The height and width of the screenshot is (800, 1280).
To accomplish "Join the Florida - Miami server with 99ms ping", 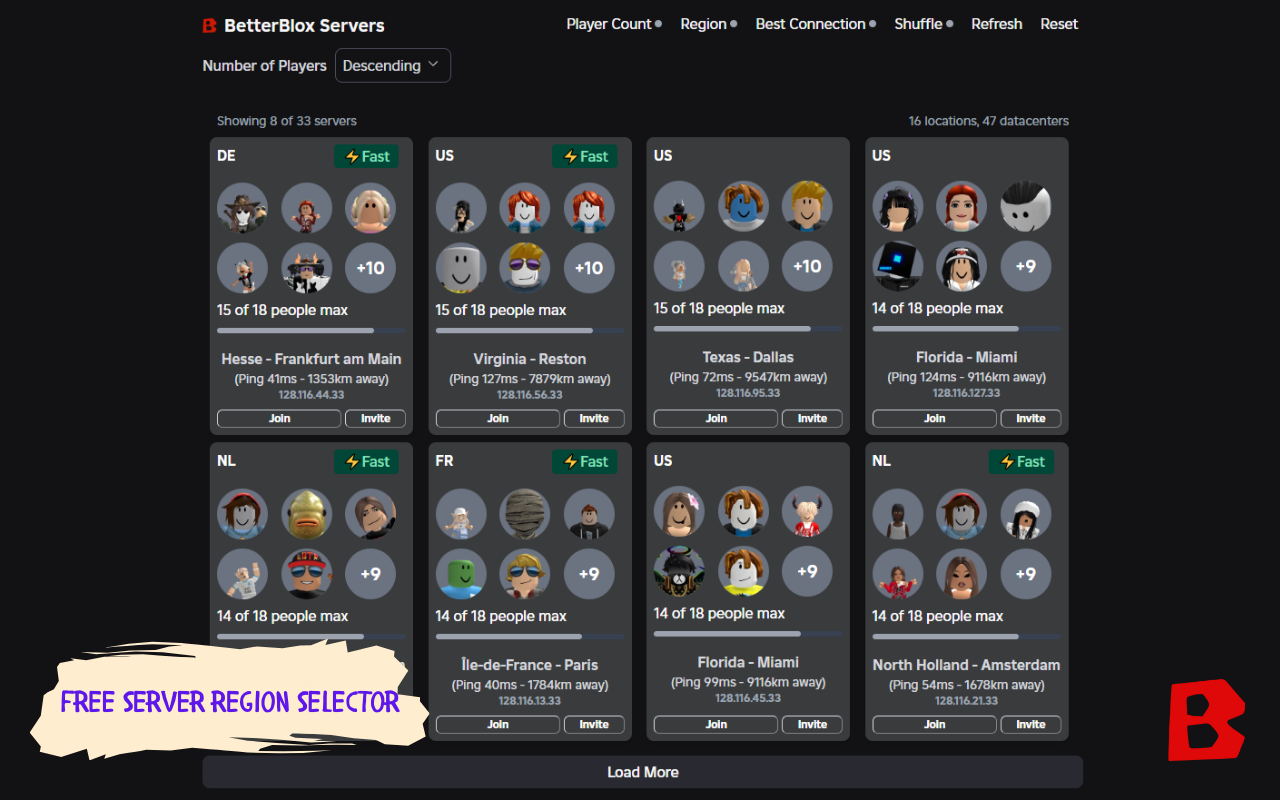I will [716, 725].
